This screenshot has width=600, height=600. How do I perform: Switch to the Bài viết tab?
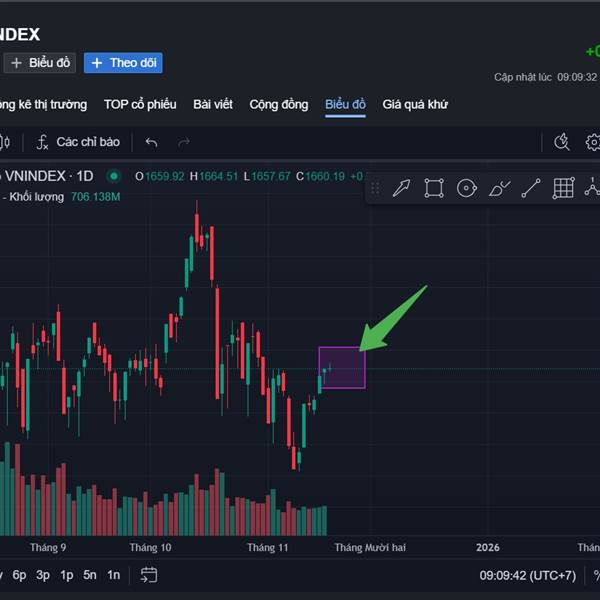pyautogui.click(x=213, y=104)
